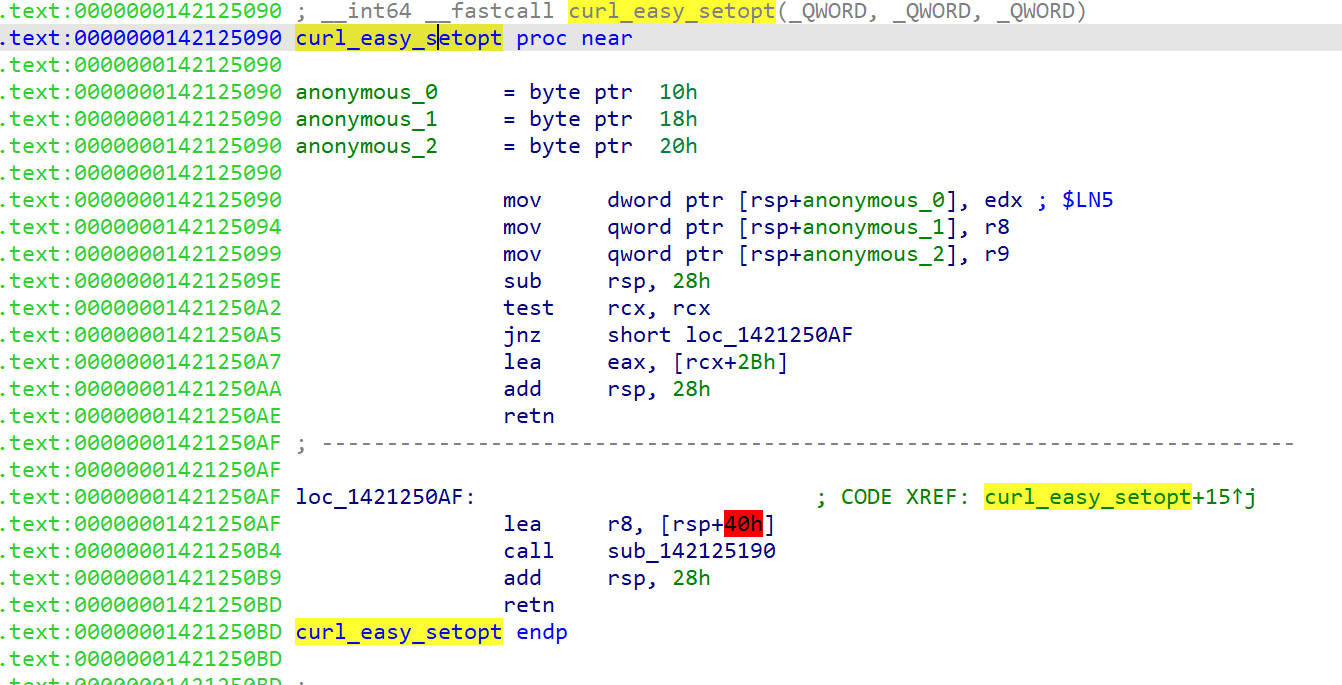Click 'rcx, rcx' operands of the test instruction
The height and width of the screenshot is (685, 1342).
point(659,308)
